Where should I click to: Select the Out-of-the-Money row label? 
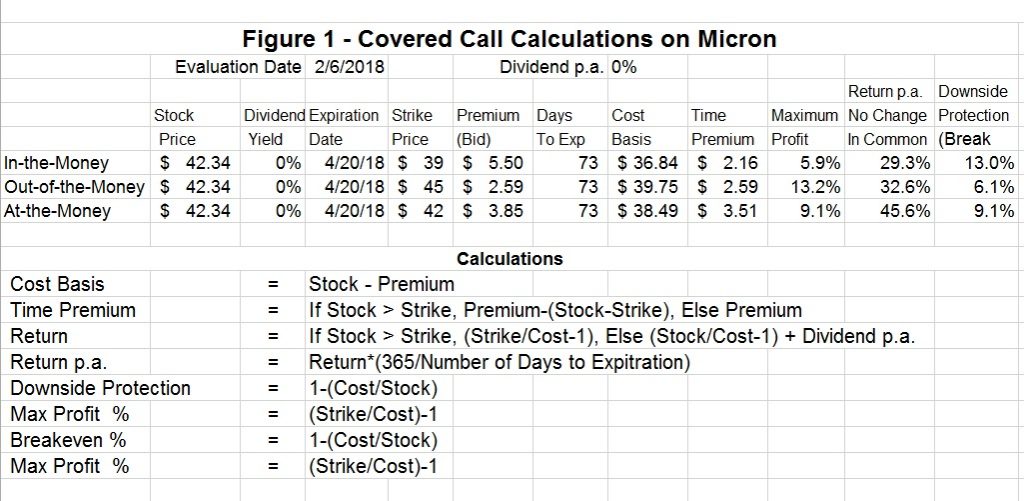coord(74,187)
